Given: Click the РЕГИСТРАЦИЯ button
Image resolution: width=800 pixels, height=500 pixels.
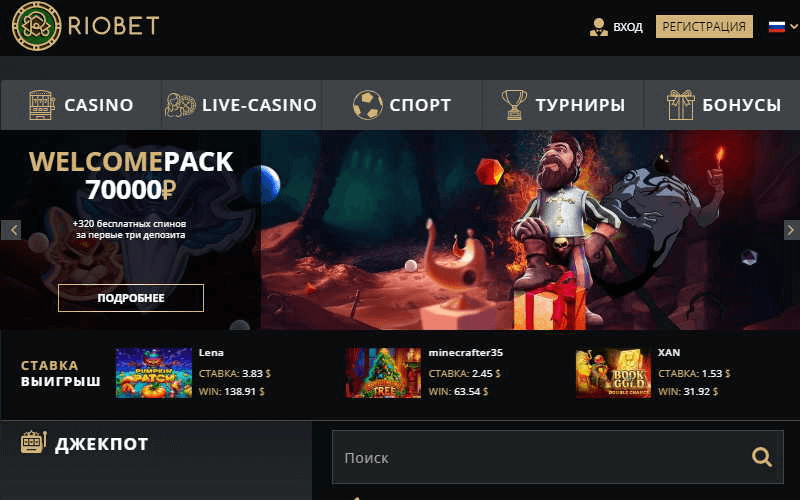Looking at the screenshot, I should click(x=704, y=27).
